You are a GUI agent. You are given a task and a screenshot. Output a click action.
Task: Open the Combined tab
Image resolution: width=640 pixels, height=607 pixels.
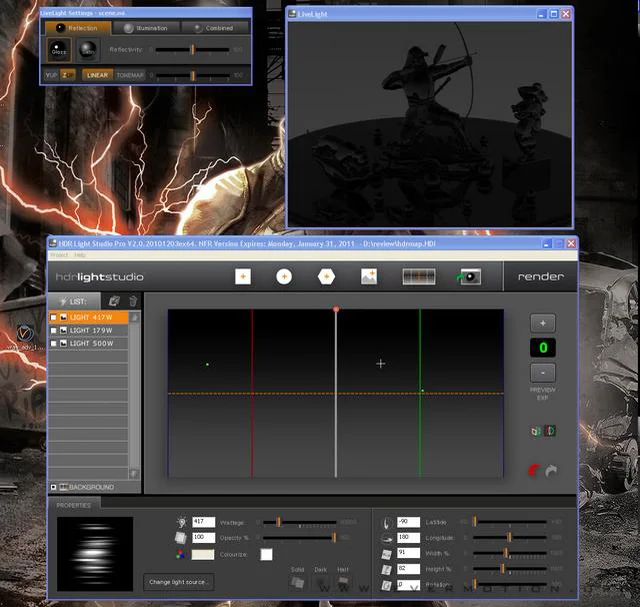(x=215, y=28)
